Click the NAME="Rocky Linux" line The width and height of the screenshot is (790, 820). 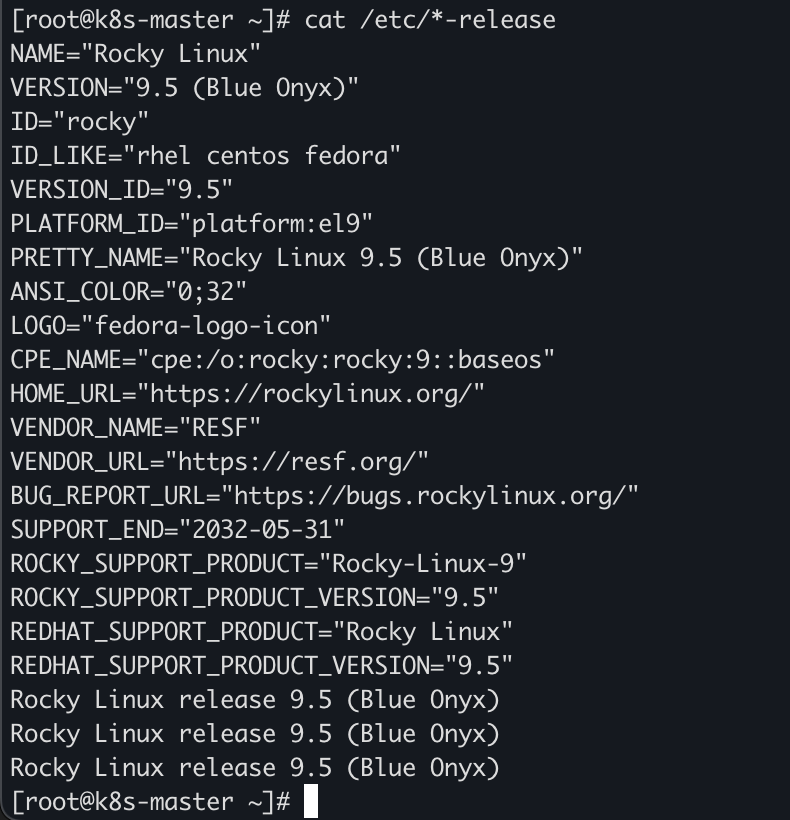(135, 54)
